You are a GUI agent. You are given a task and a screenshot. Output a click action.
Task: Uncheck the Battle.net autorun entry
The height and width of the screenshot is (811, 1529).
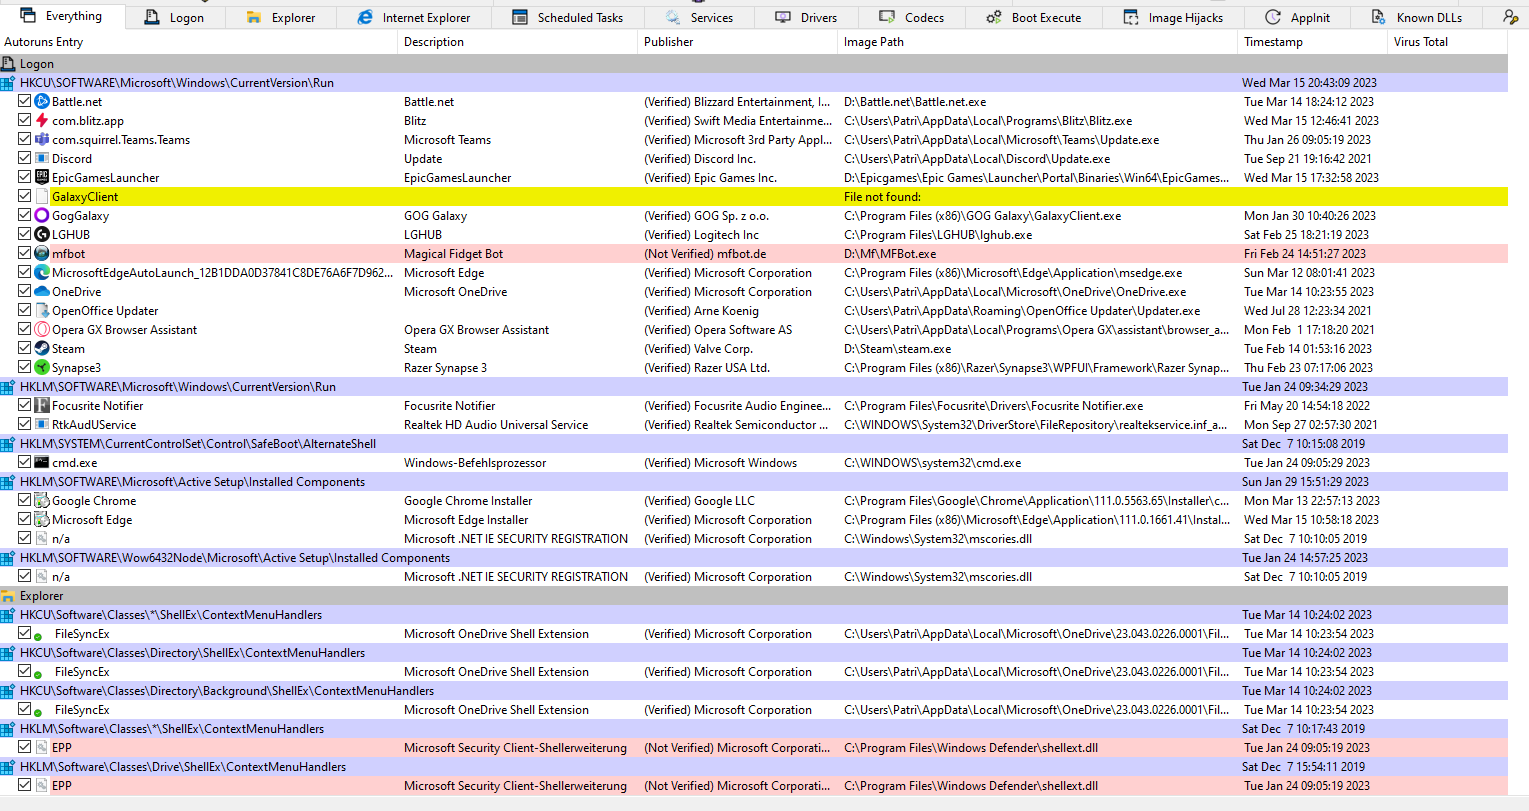pos(25,101)
